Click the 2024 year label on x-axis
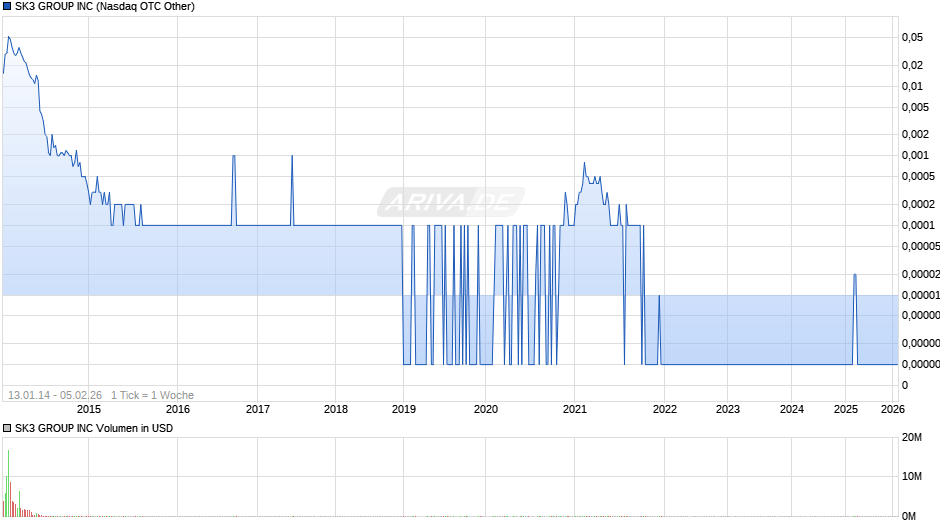The image size is (940, 526). click(791, 409)
